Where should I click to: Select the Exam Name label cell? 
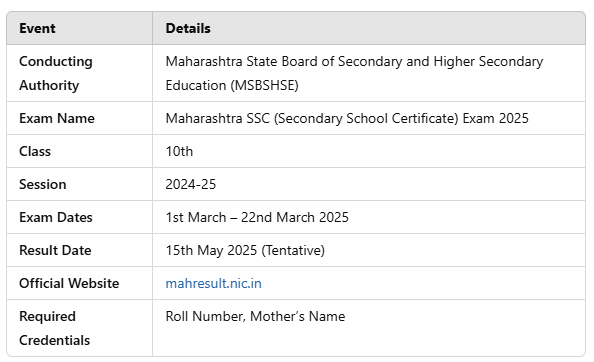point(80,118)
